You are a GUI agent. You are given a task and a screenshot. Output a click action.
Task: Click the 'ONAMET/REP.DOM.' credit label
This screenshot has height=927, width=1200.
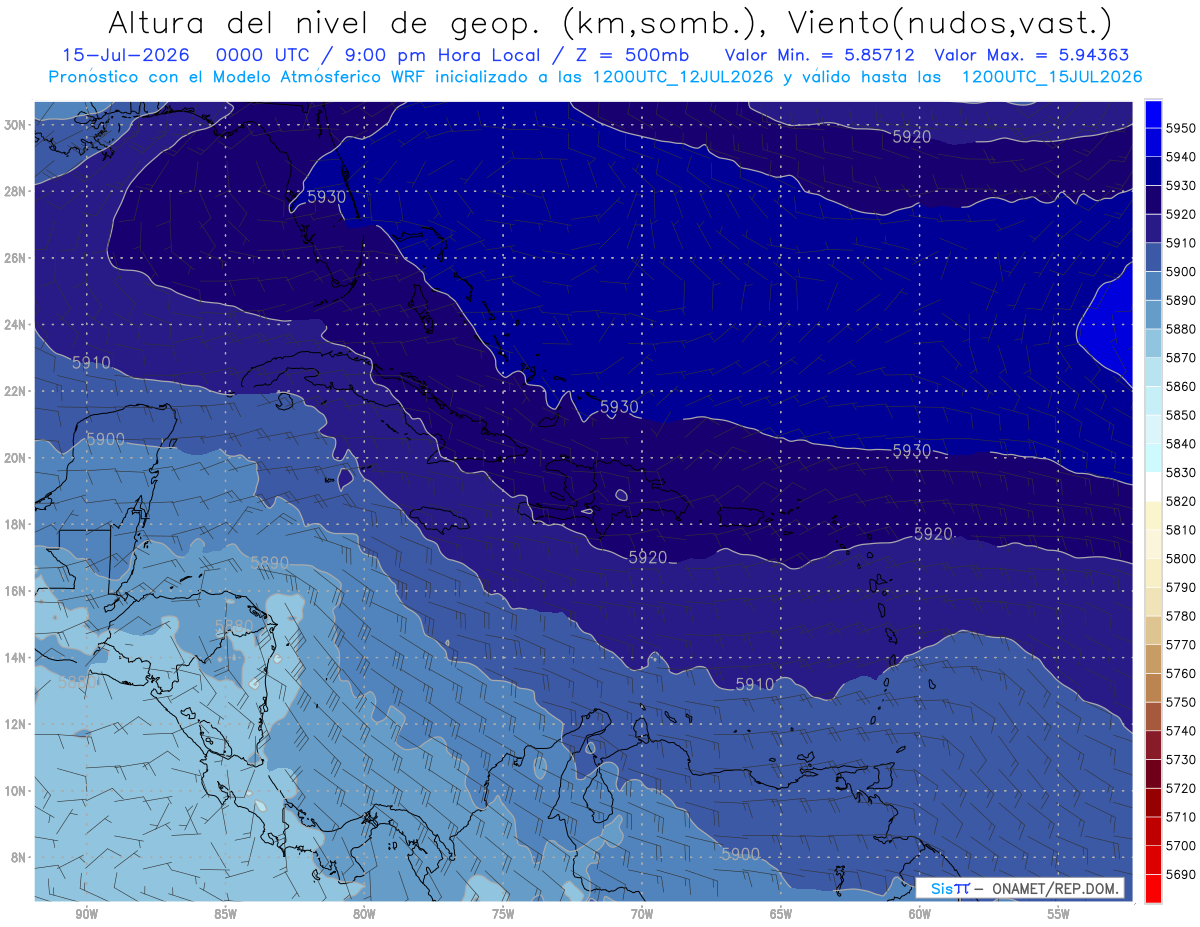[1055, 888]
